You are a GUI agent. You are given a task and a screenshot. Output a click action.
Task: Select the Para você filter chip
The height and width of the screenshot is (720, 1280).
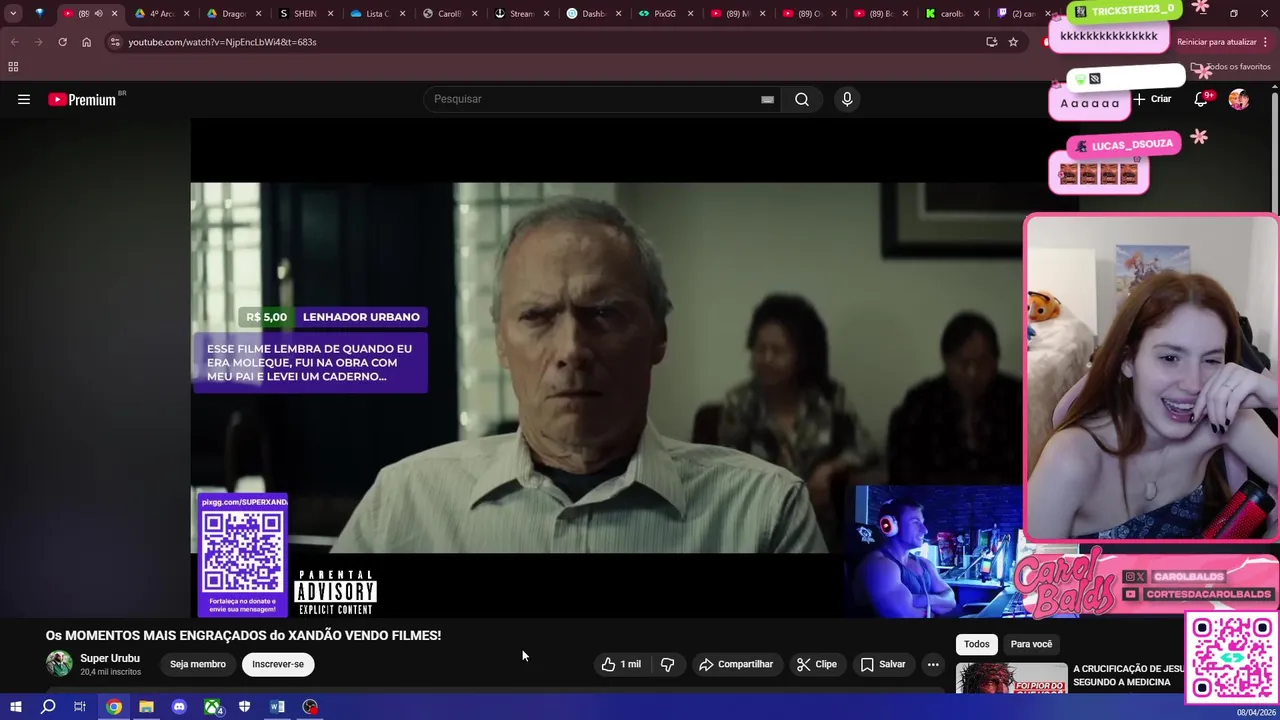coord(1031,644)
